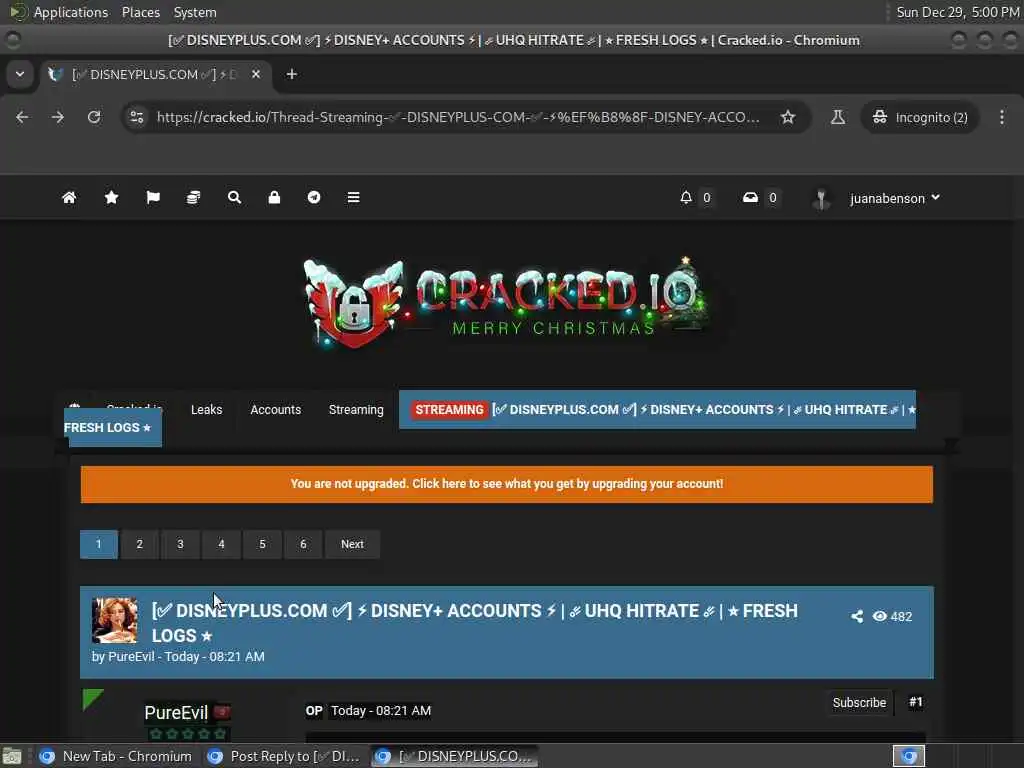The width and height of the screenshot is (1024, 768).
Task: Expand the tab search dropdown arrow
Action: click(x=20, y=74)
